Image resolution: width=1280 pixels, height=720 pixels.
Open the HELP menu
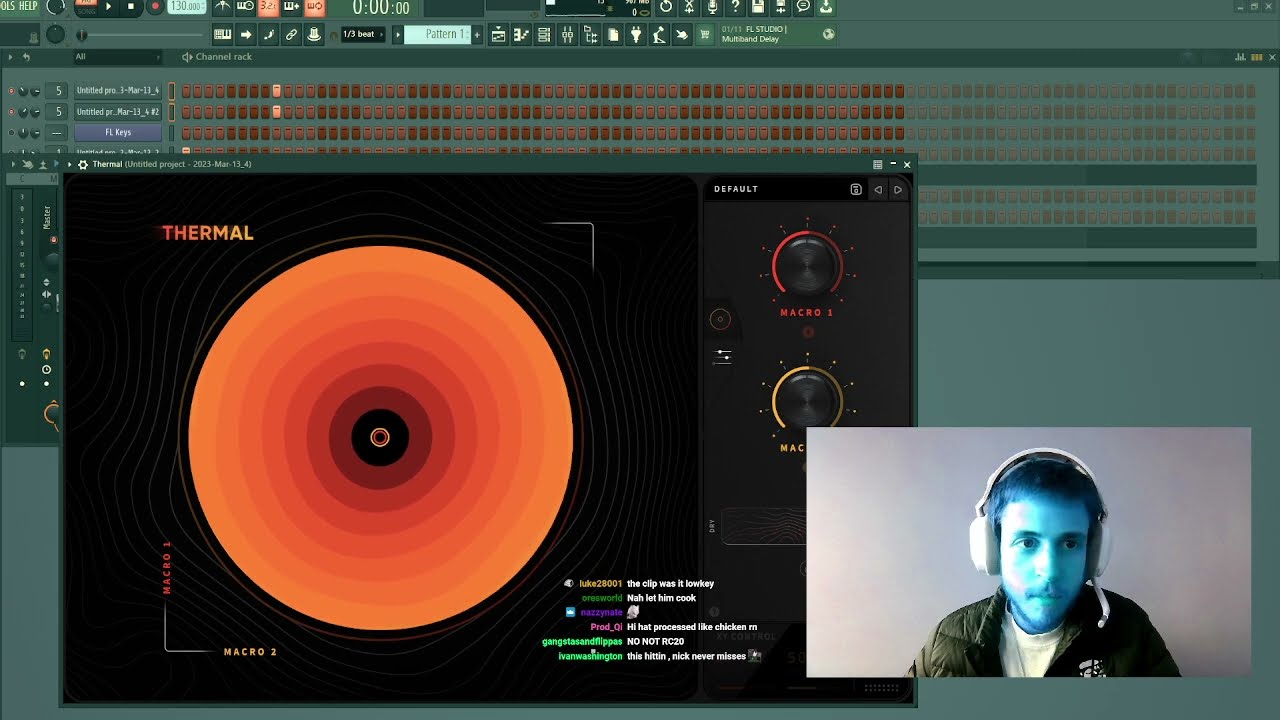pyautogui.click(x=28, y=6)
